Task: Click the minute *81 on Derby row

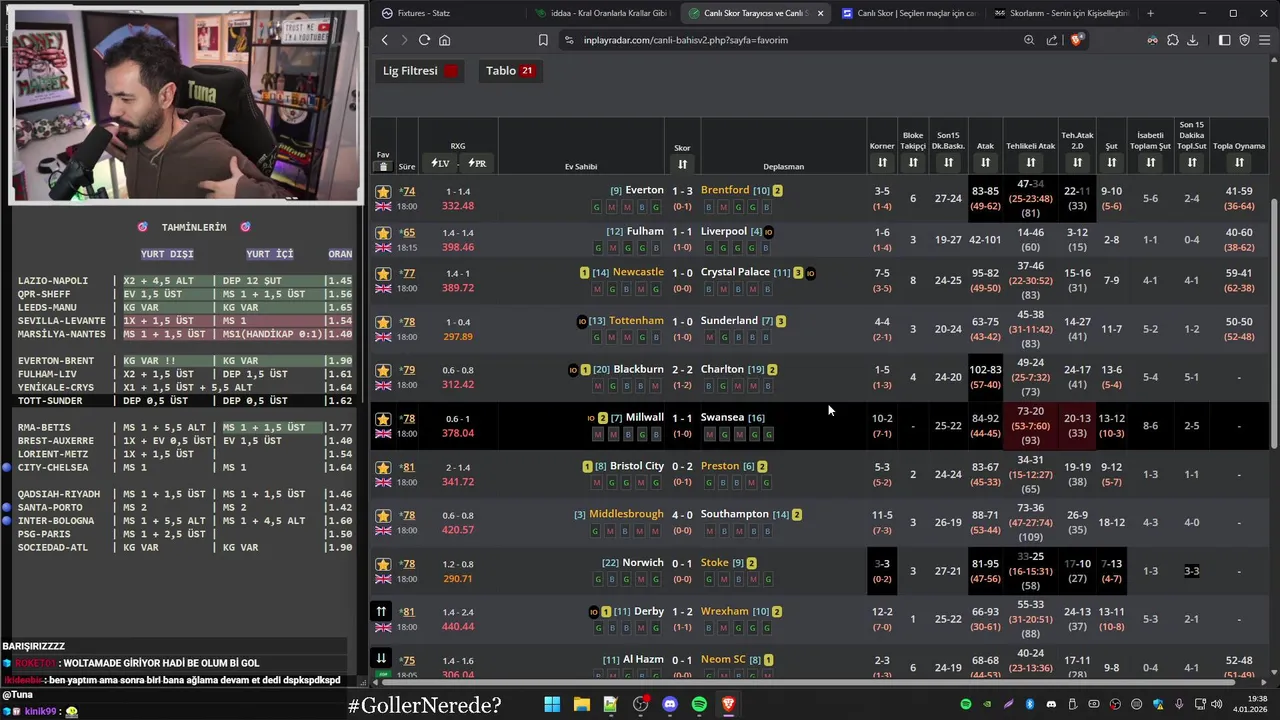Action: click(x=407, y=611)
